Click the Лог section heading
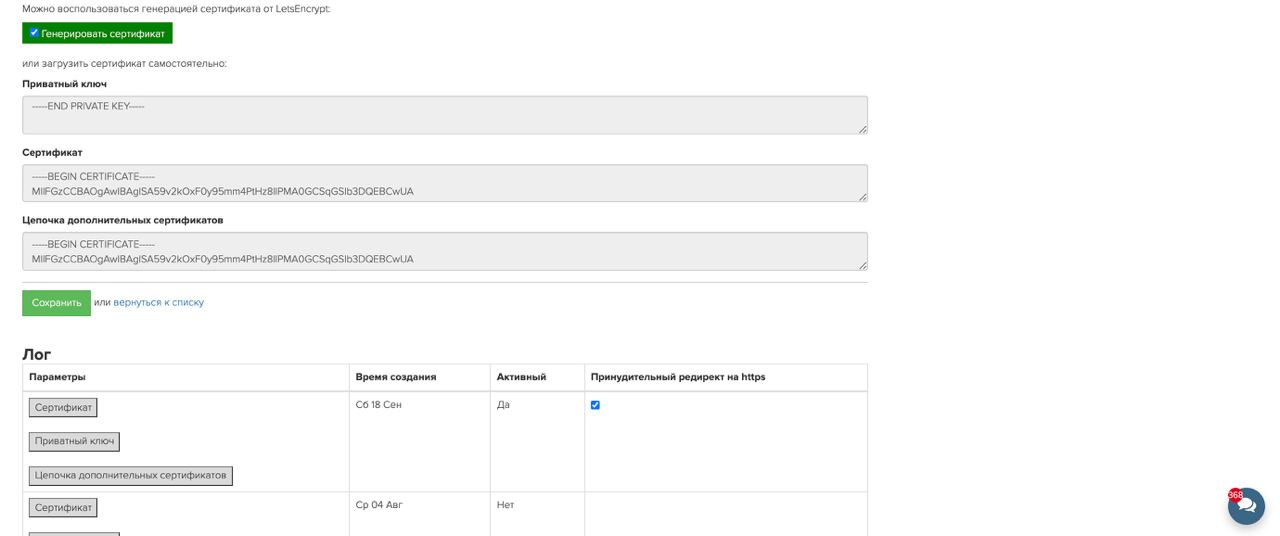 (37, 354)
